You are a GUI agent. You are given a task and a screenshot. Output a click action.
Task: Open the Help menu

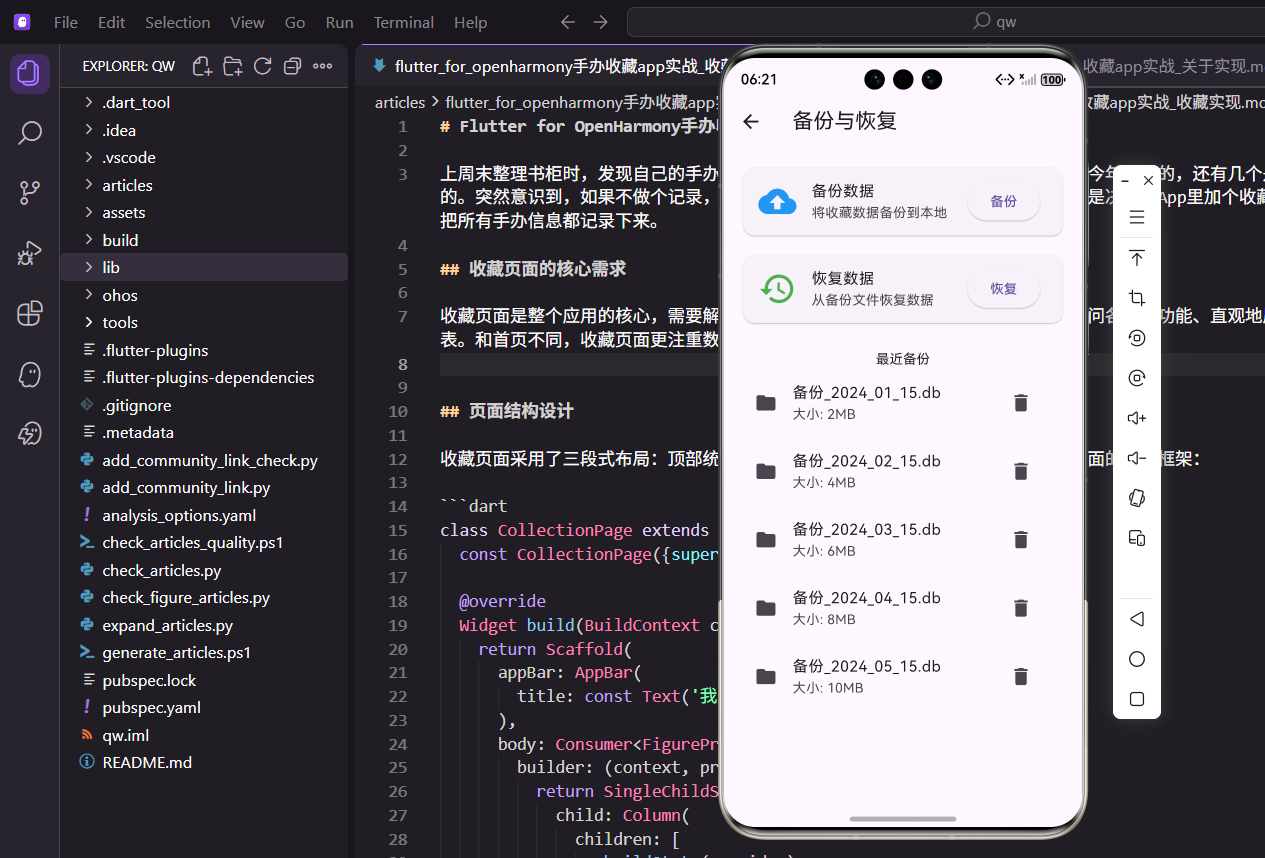(470, 22)
